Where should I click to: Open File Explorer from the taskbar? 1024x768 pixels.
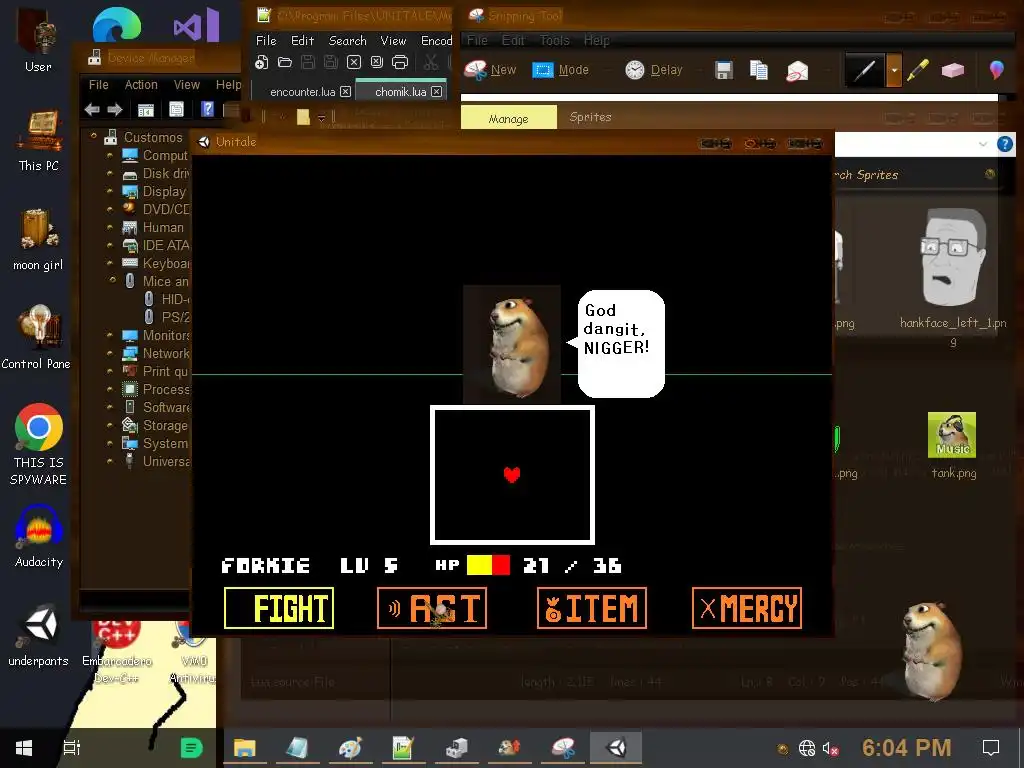pos(244,748)
